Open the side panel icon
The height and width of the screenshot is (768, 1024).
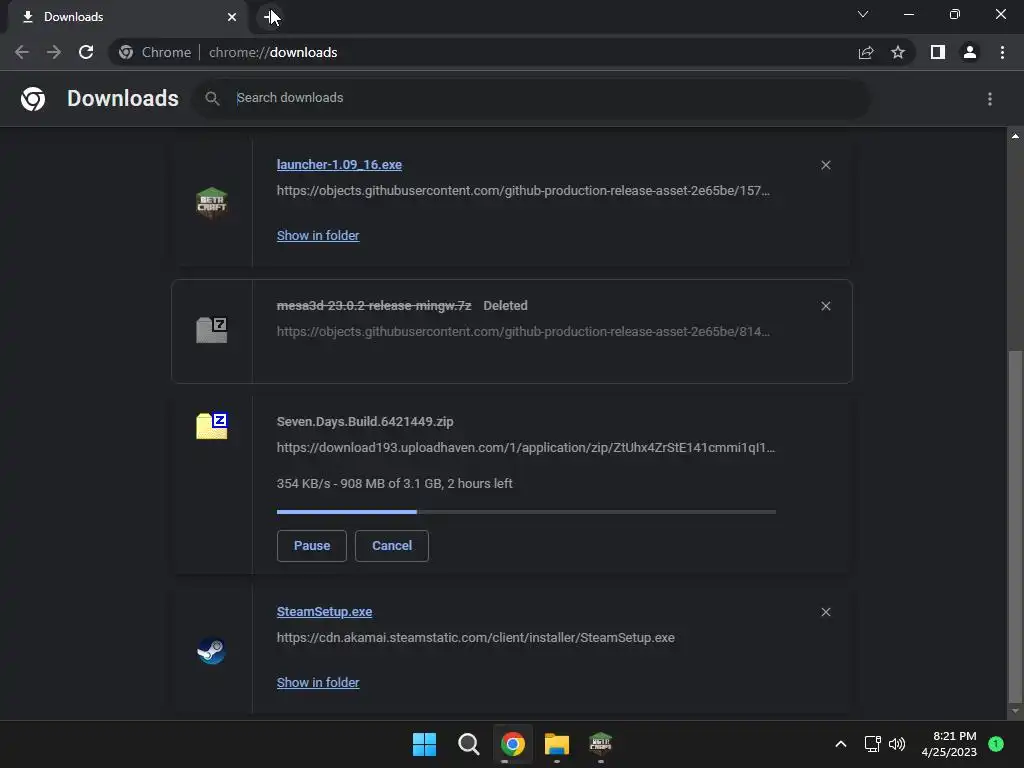coord(938,52)
